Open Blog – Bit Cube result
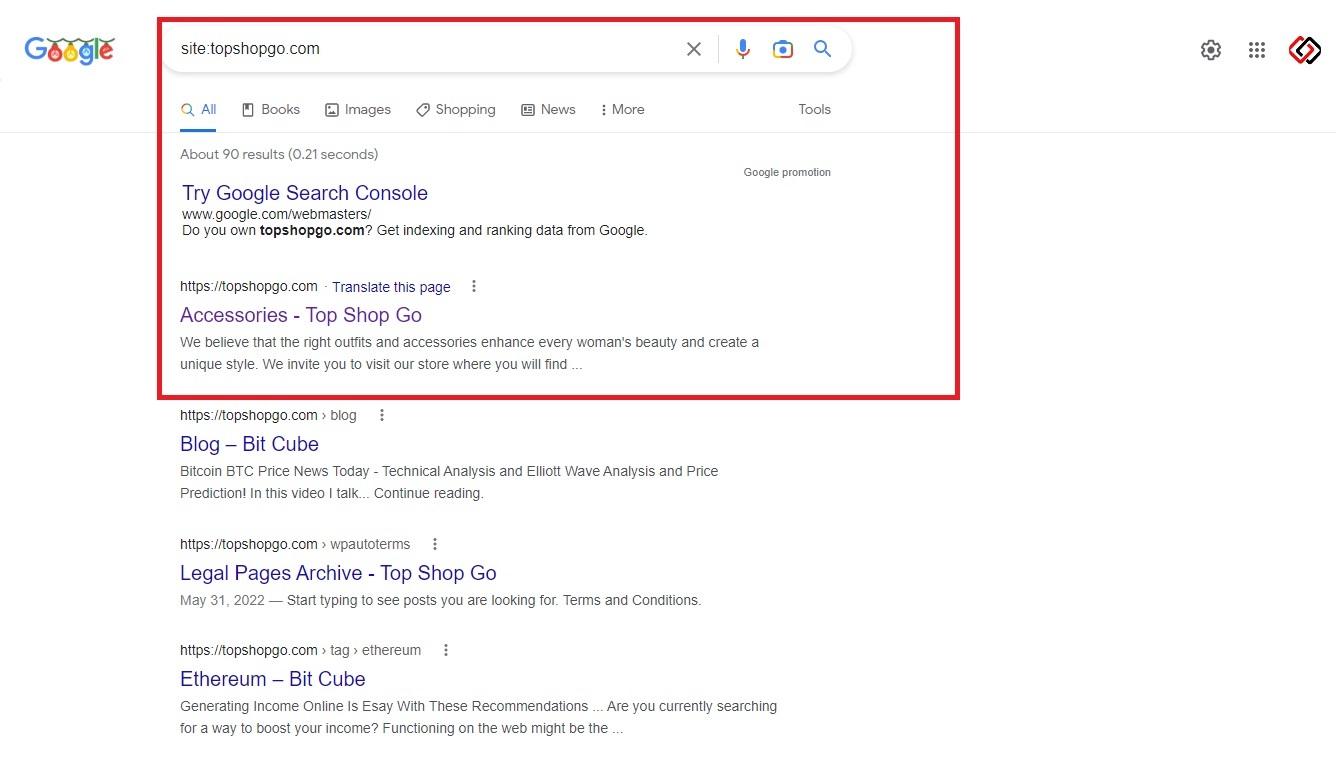Image resolution: width=1336 pixels, height=768 pixels. (249, 444)
